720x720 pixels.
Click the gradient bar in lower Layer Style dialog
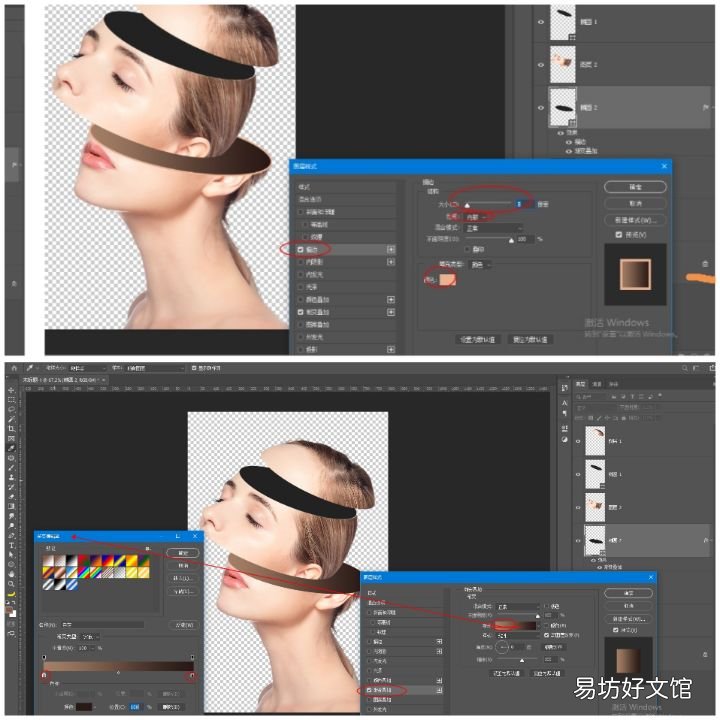pyautogui.click(x=515, y=625)
